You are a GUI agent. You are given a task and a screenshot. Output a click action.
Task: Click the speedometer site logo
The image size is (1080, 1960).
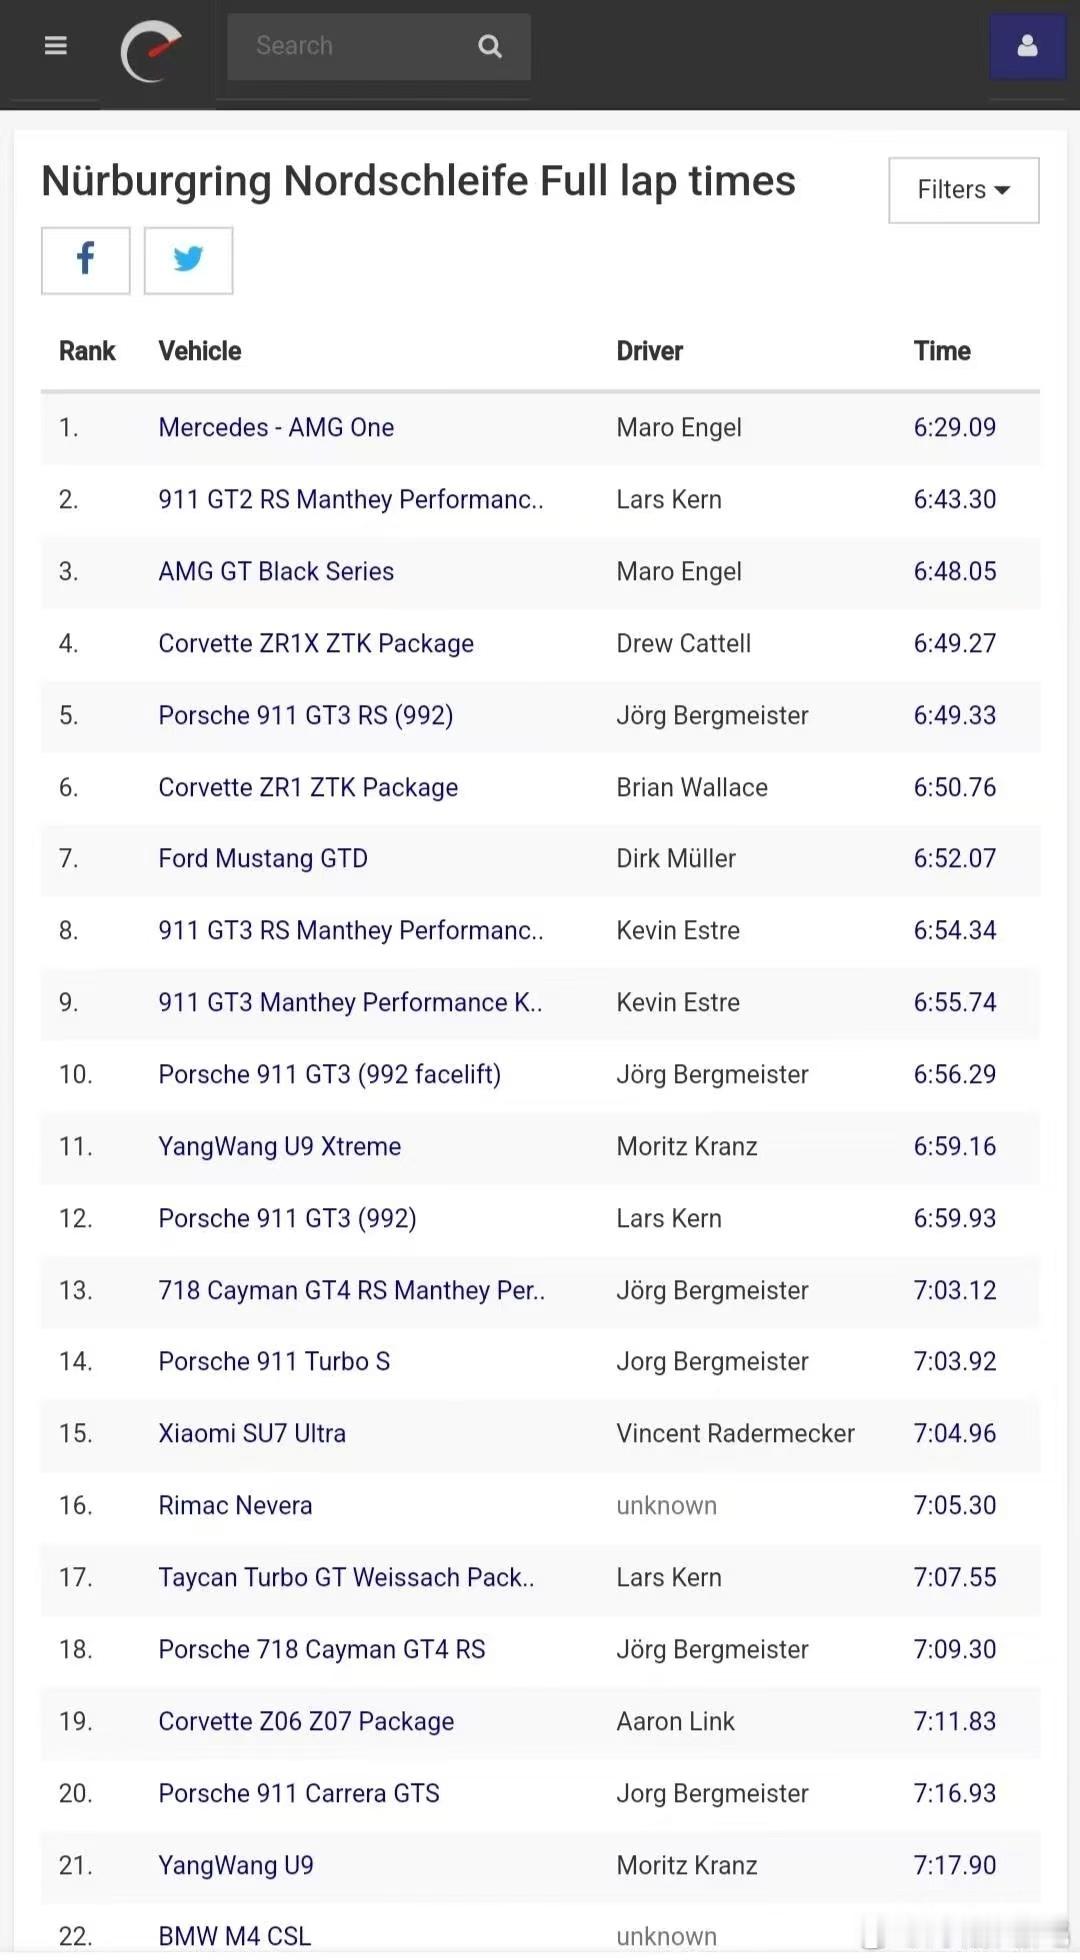(151, 50)
